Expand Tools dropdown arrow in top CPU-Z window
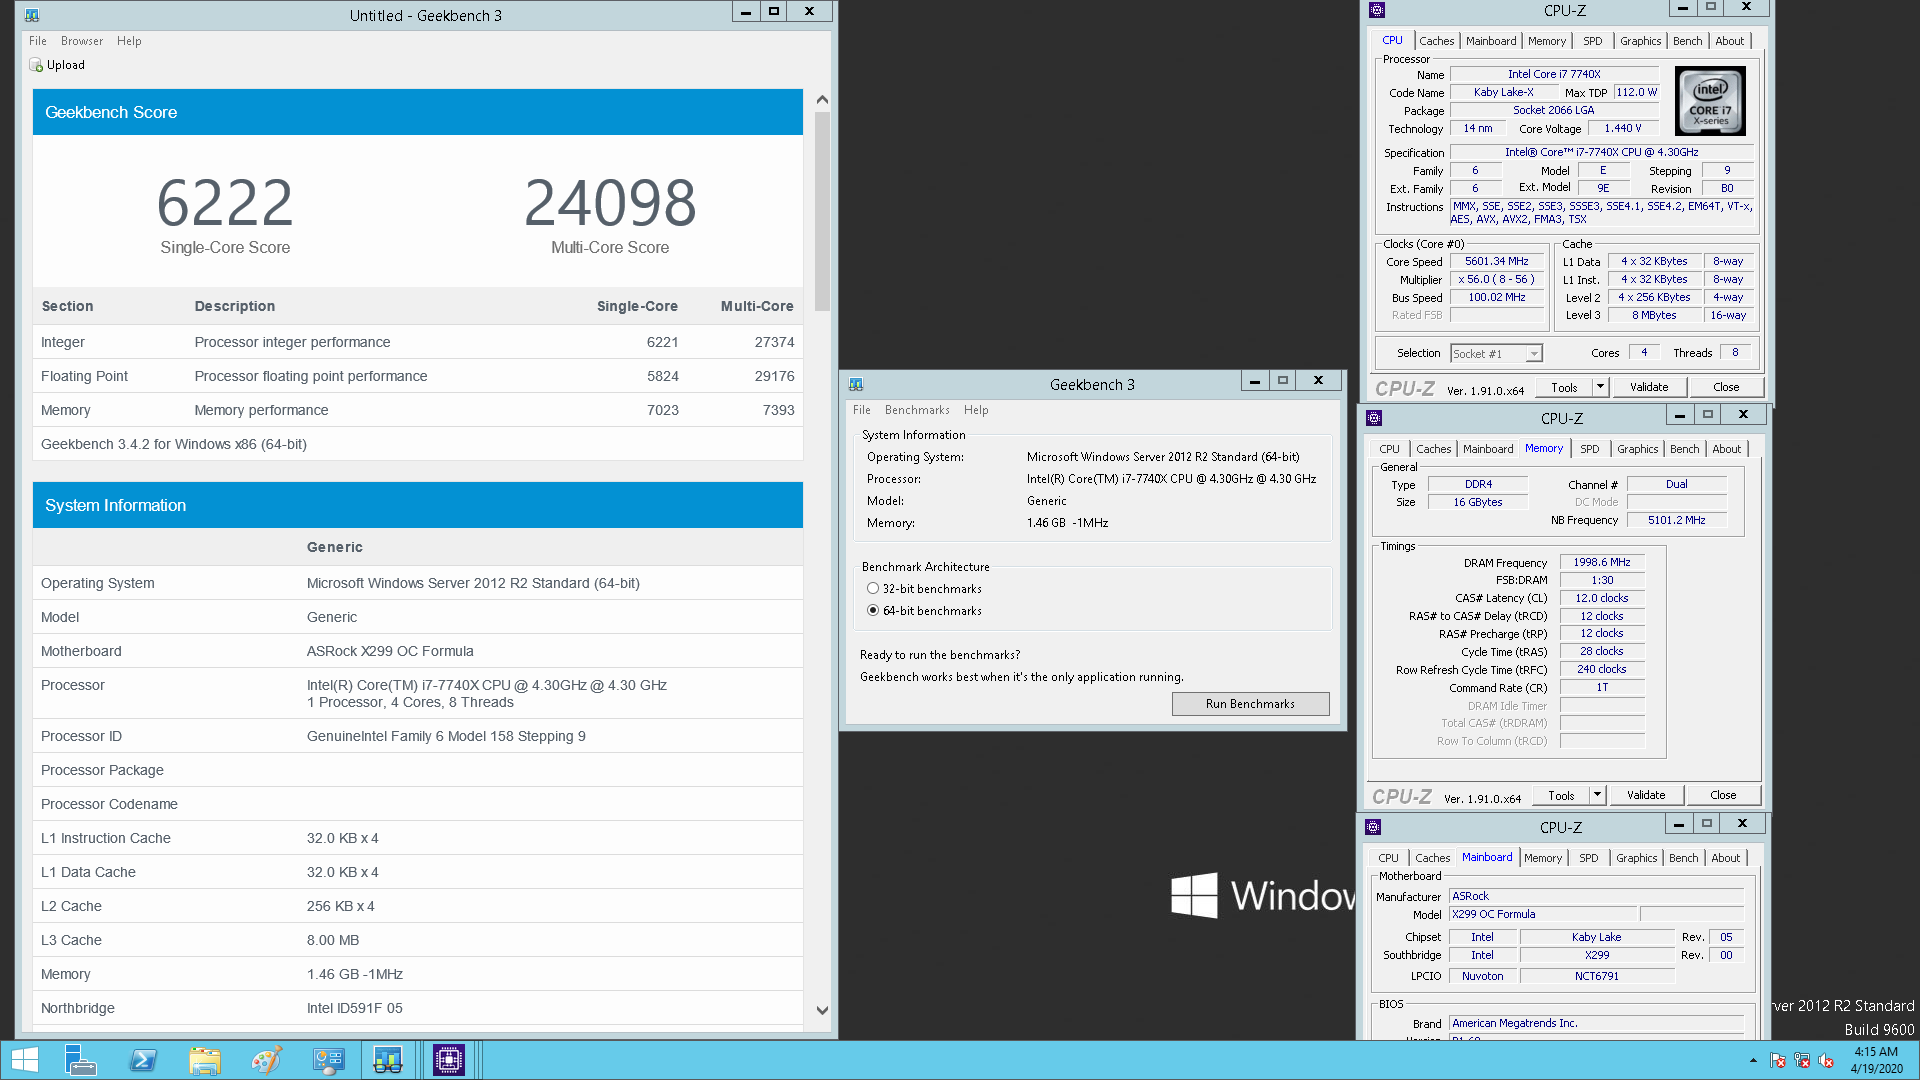This screenshot has width=1920, height=1080. click(x=1600, y=387)
